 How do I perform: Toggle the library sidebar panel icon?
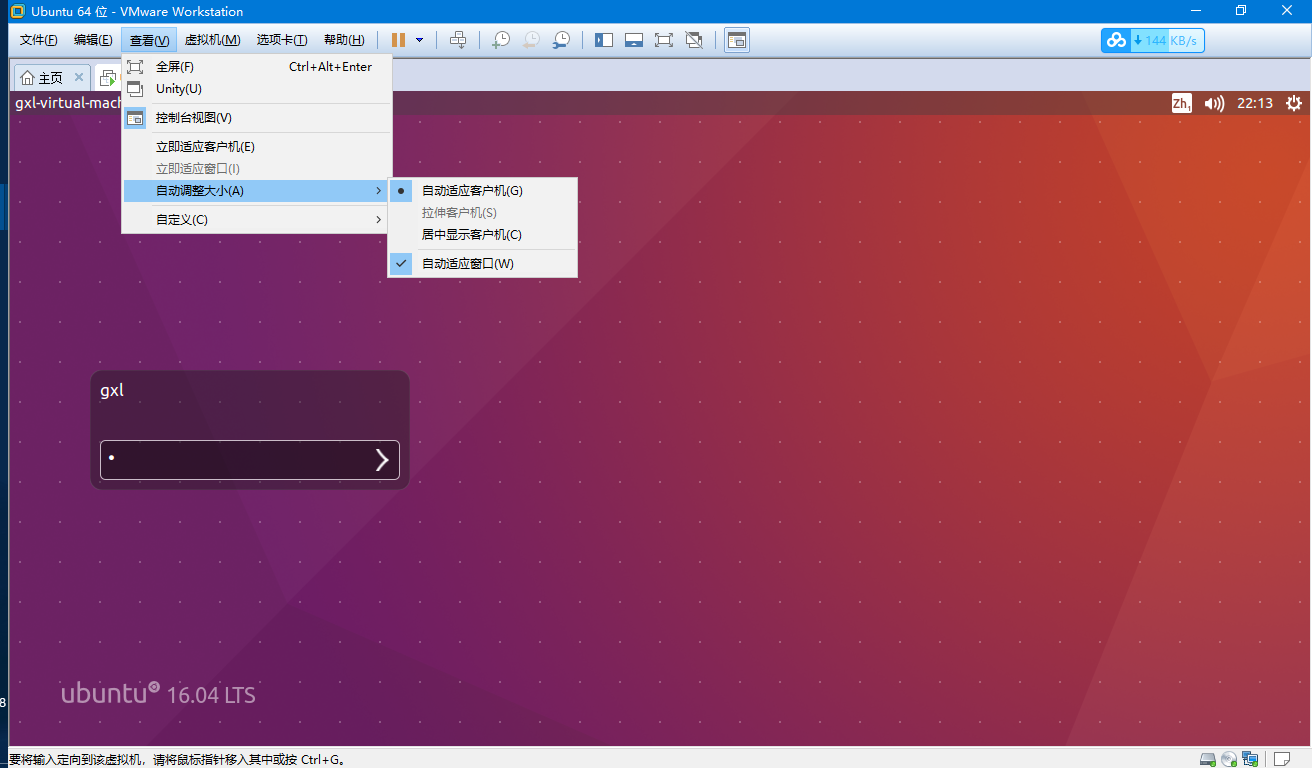604,40
